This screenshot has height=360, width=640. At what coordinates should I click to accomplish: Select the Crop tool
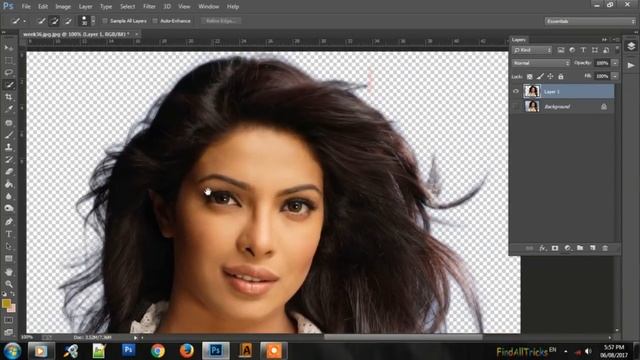[x=9, y=97]
